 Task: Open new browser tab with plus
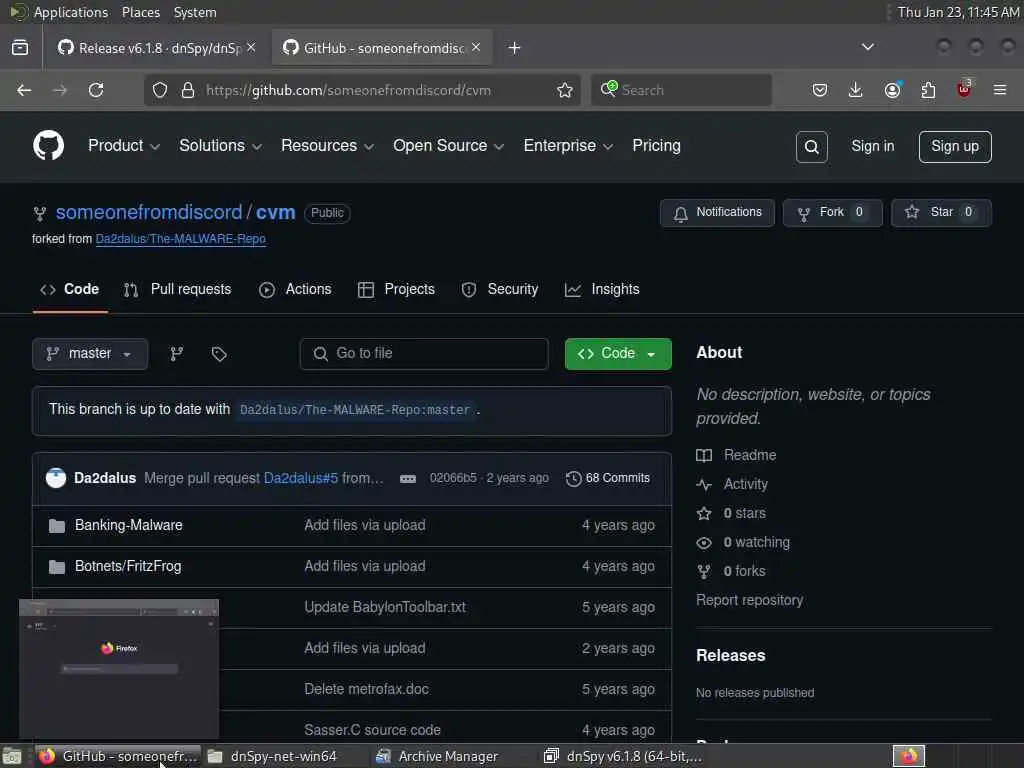point(515,48)
